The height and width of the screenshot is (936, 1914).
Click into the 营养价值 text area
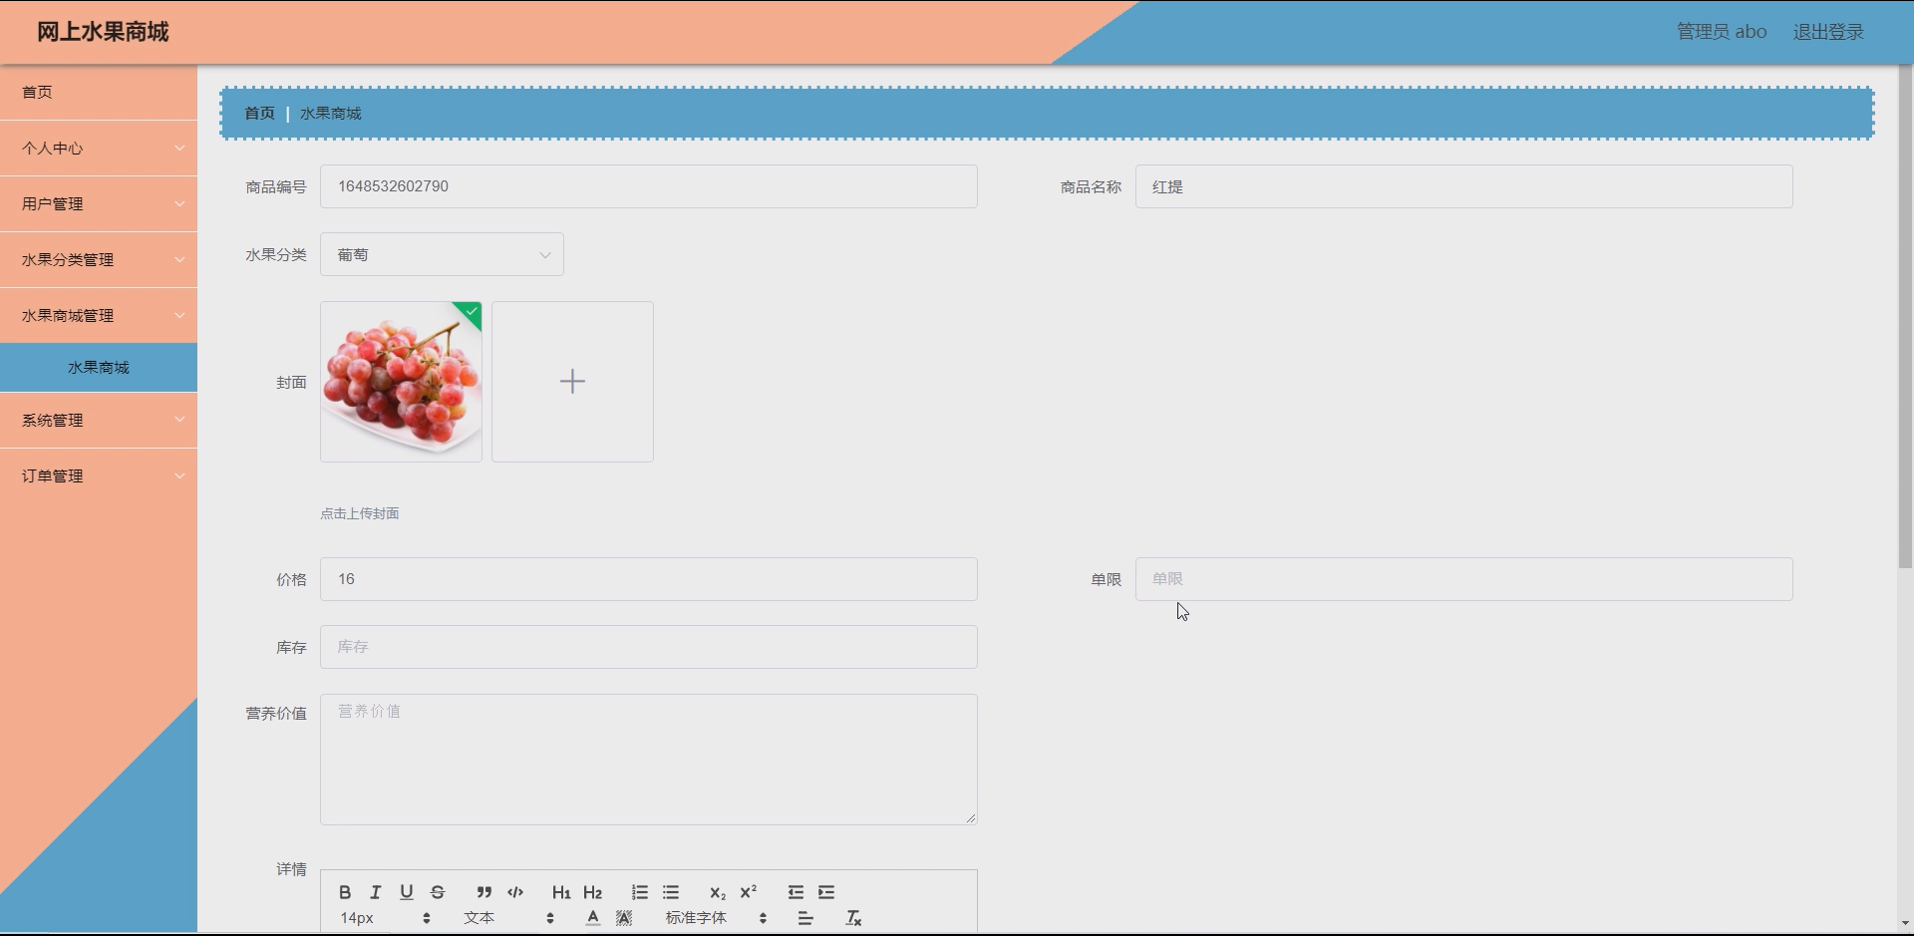click(648, 760)
